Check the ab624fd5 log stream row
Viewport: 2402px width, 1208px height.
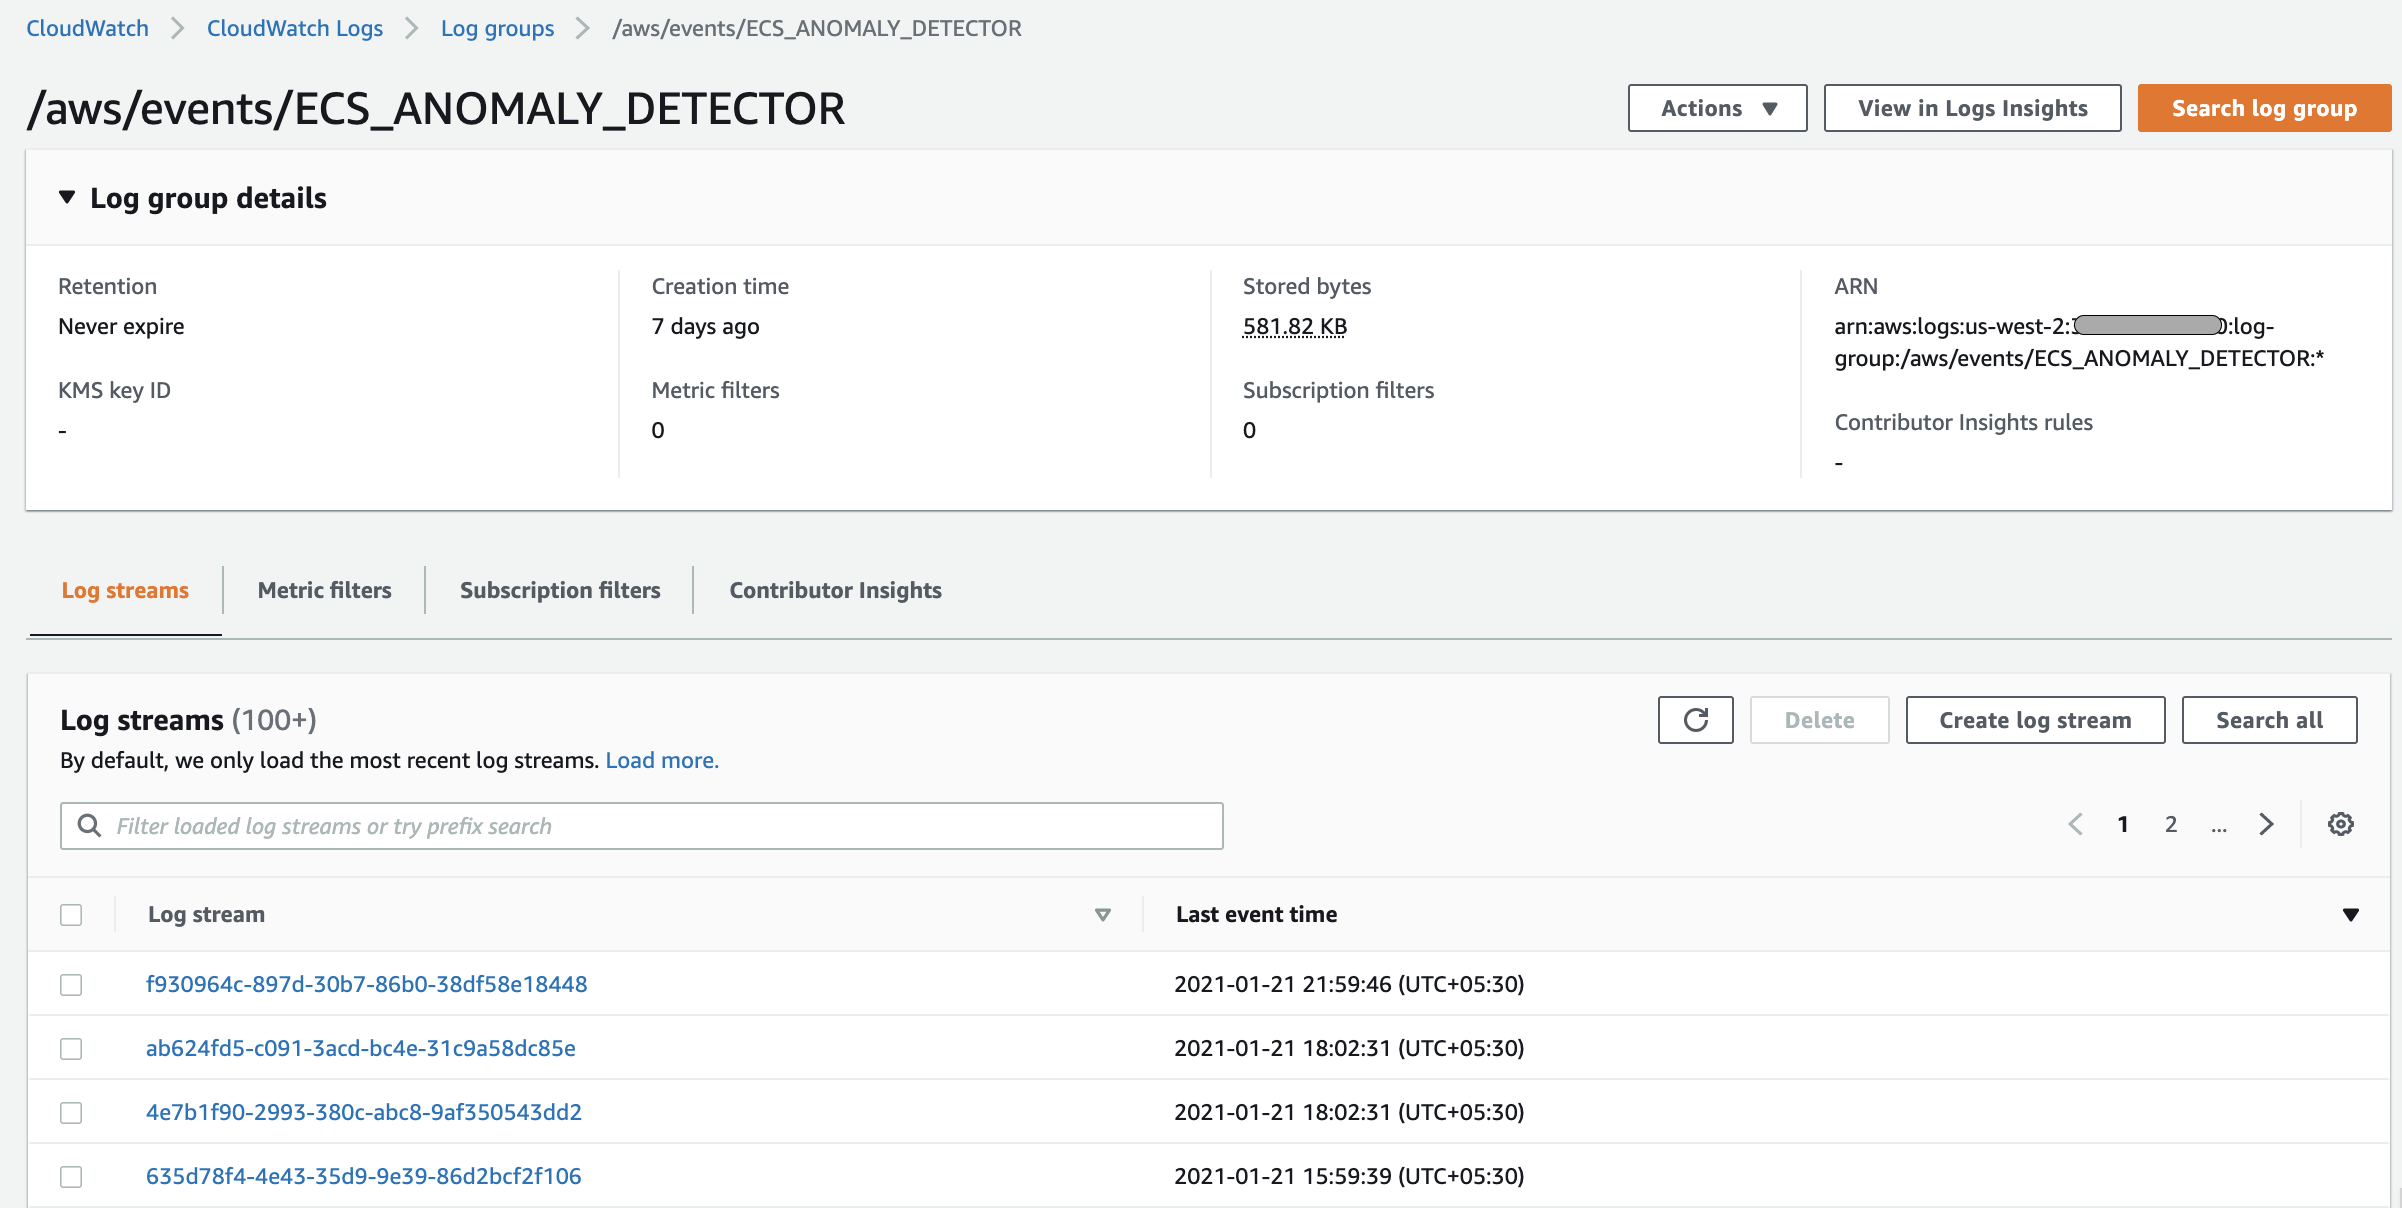pos(71,1048)
